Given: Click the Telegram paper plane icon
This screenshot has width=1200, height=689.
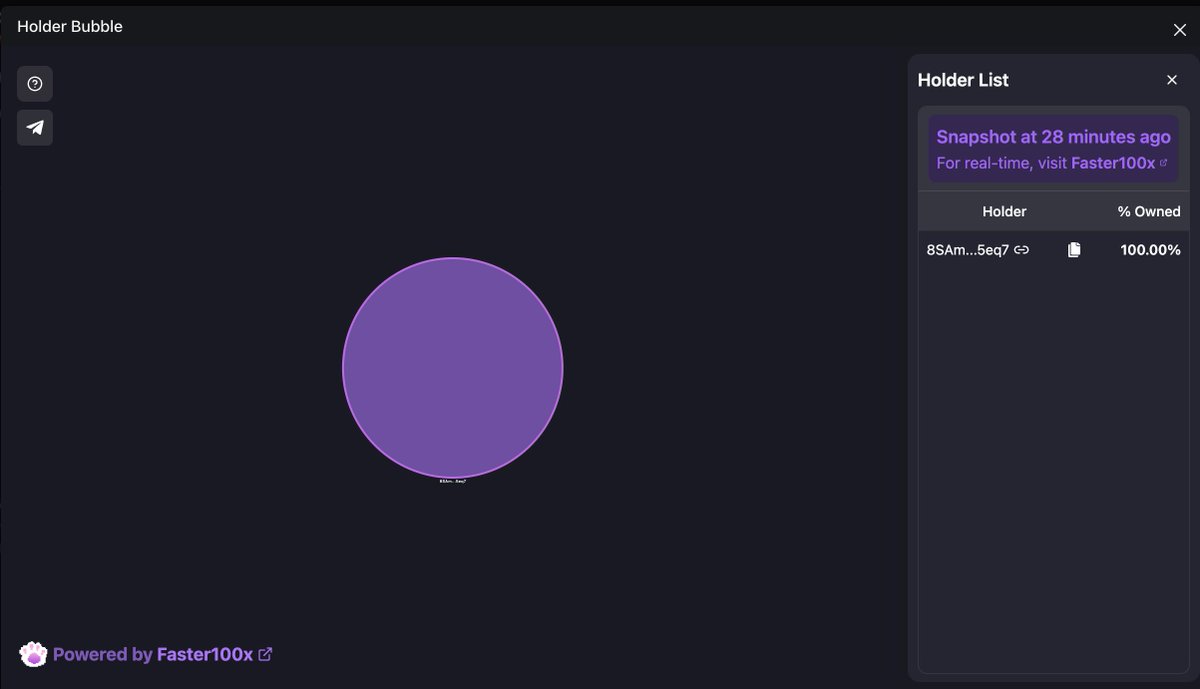Looking at the screenshot, I should pyautogui.click(x=35, y=128).
